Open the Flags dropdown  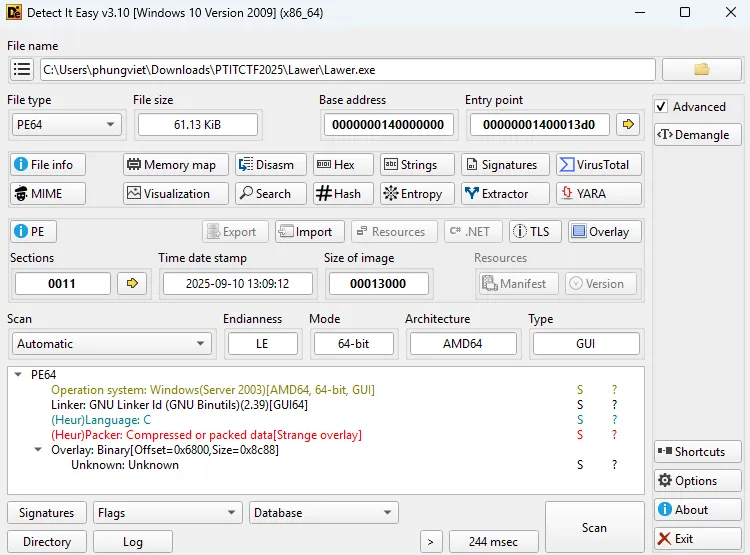click(x=167, y=513)
